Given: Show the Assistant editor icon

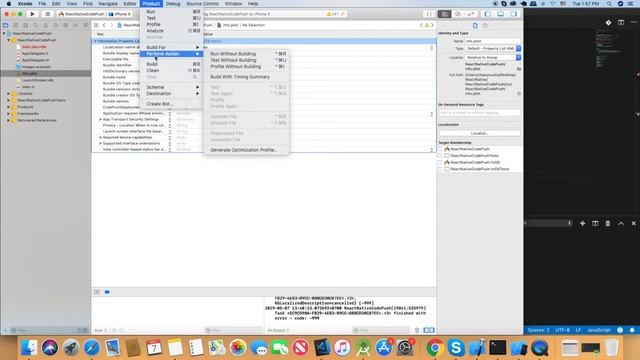Looking at the screenshot, I should (x=458, y=14).
